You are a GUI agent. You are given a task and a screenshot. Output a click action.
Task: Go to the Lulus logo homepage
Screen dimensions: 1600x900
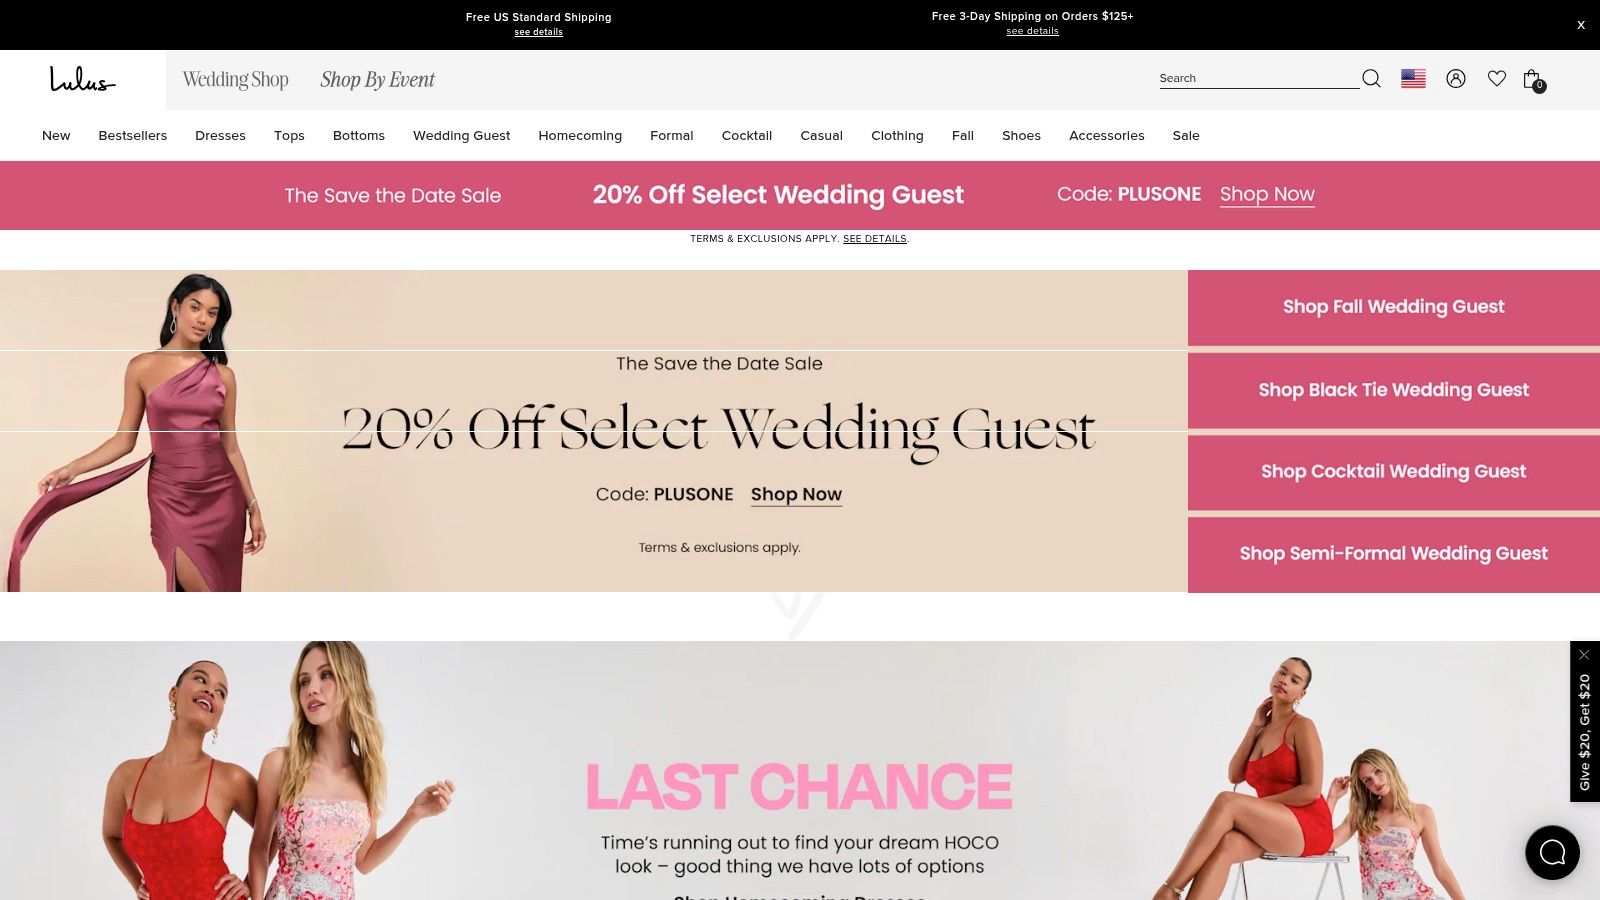[x=82, y=79]
